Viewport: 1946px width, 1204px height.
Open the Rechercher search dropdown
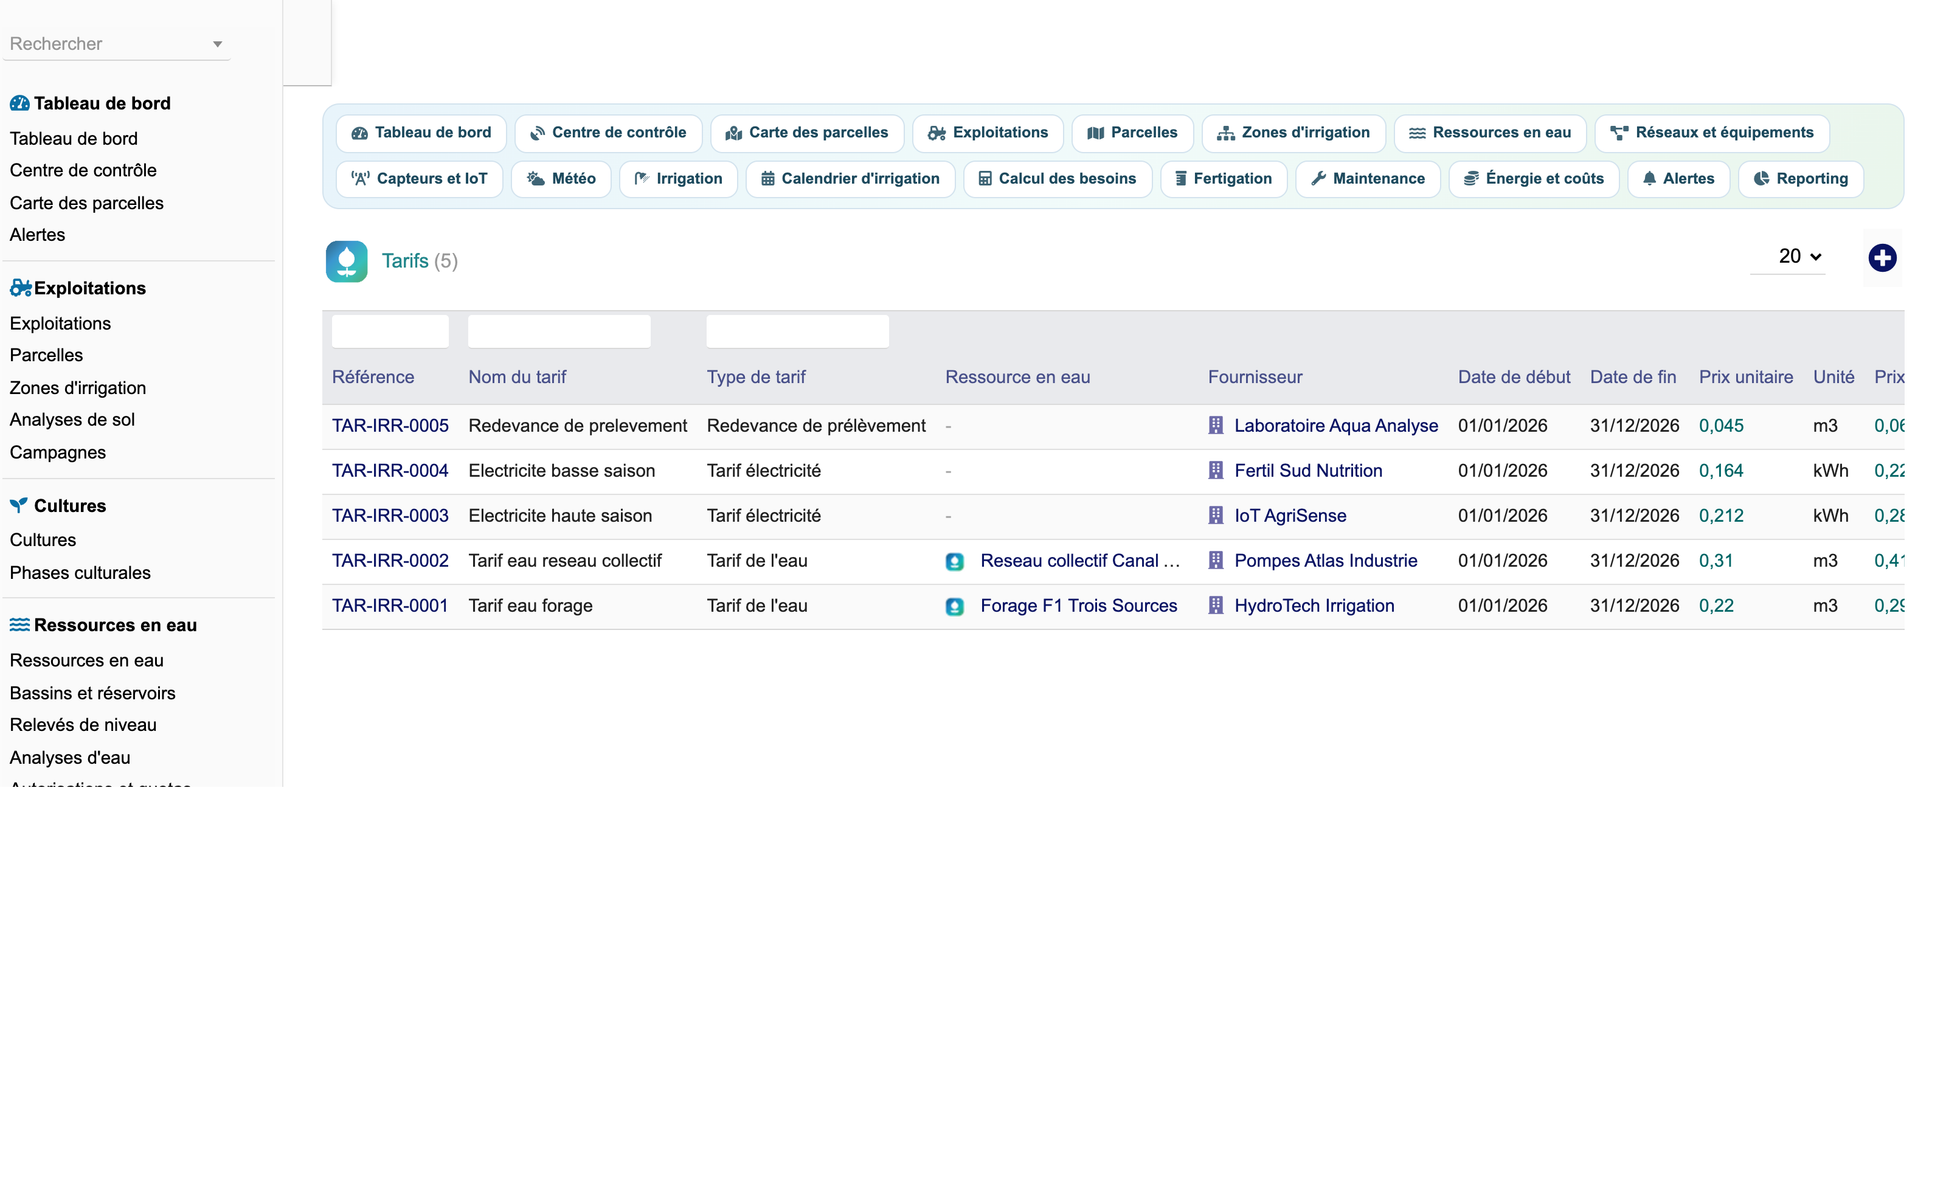117,44
